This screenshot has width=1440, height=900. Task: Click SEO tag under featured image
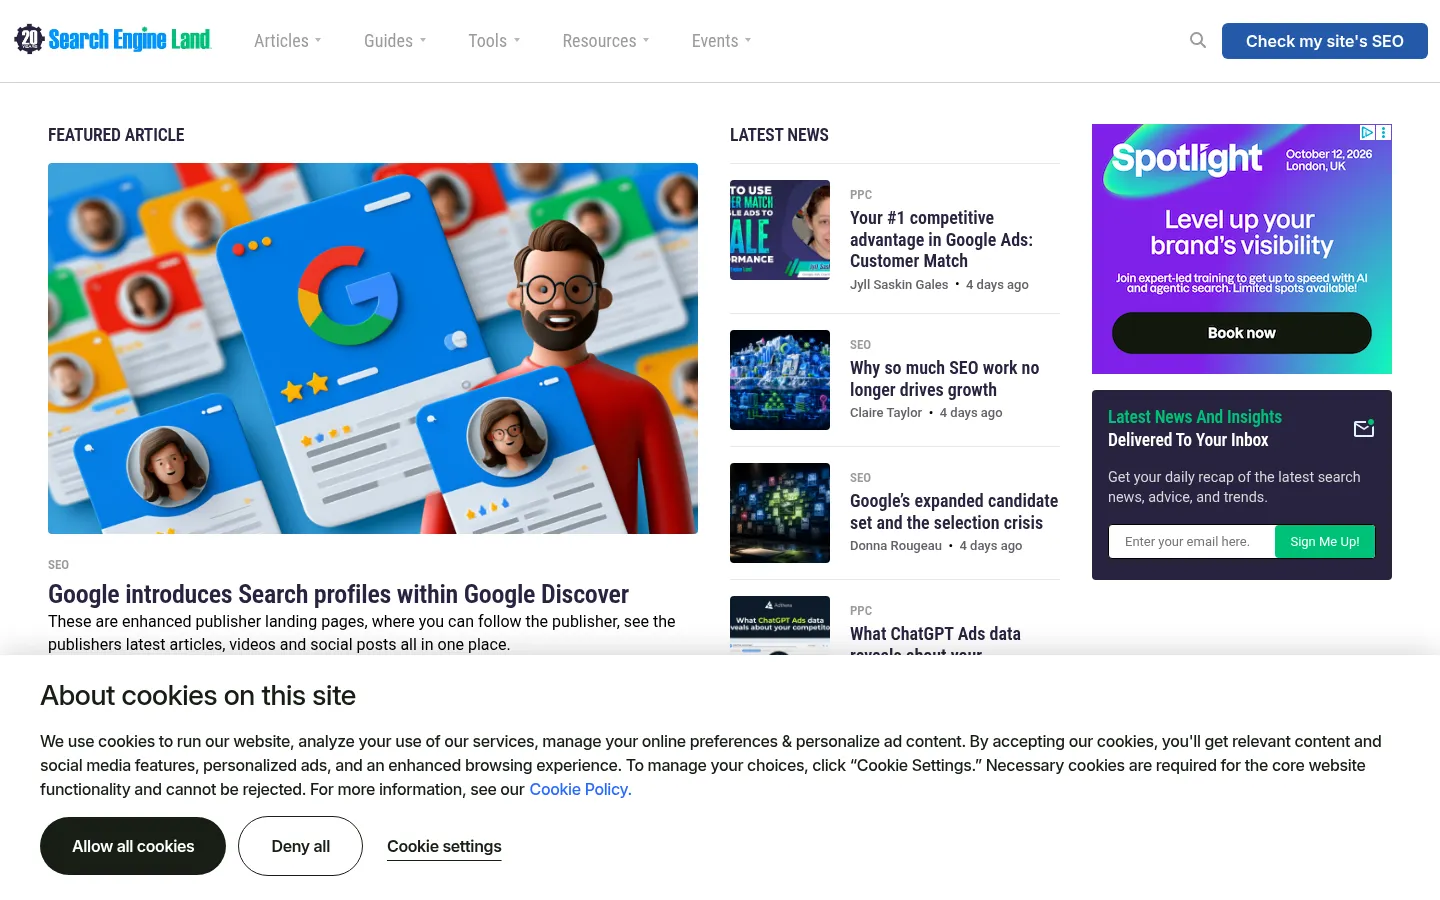[58, 565]
